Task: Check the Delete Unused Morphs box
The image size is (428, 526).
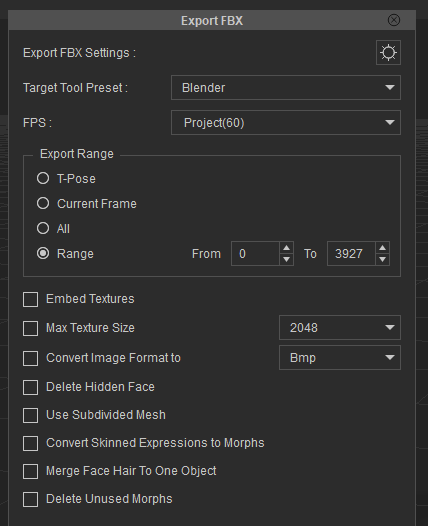Action: pyautogui.click(x=31, y=499)
